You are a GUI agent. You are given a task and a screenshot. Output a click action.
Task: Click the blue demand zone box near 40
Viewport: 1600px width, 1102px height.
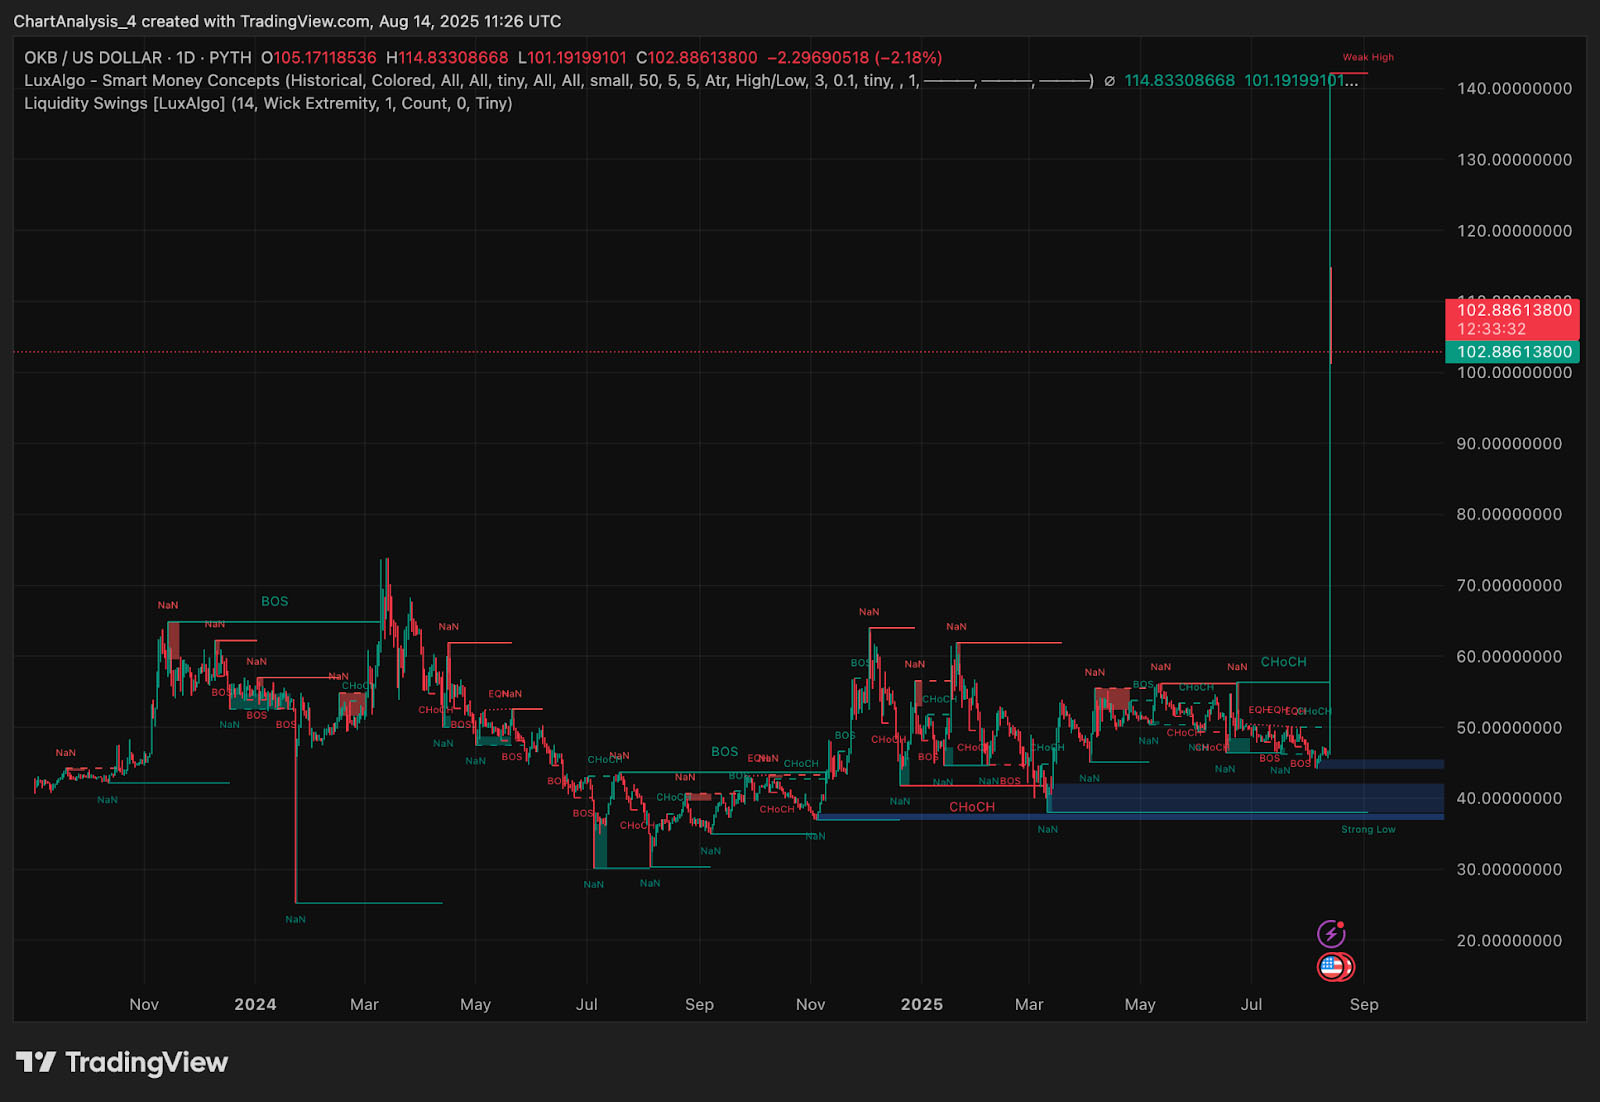coord(1245,798)
